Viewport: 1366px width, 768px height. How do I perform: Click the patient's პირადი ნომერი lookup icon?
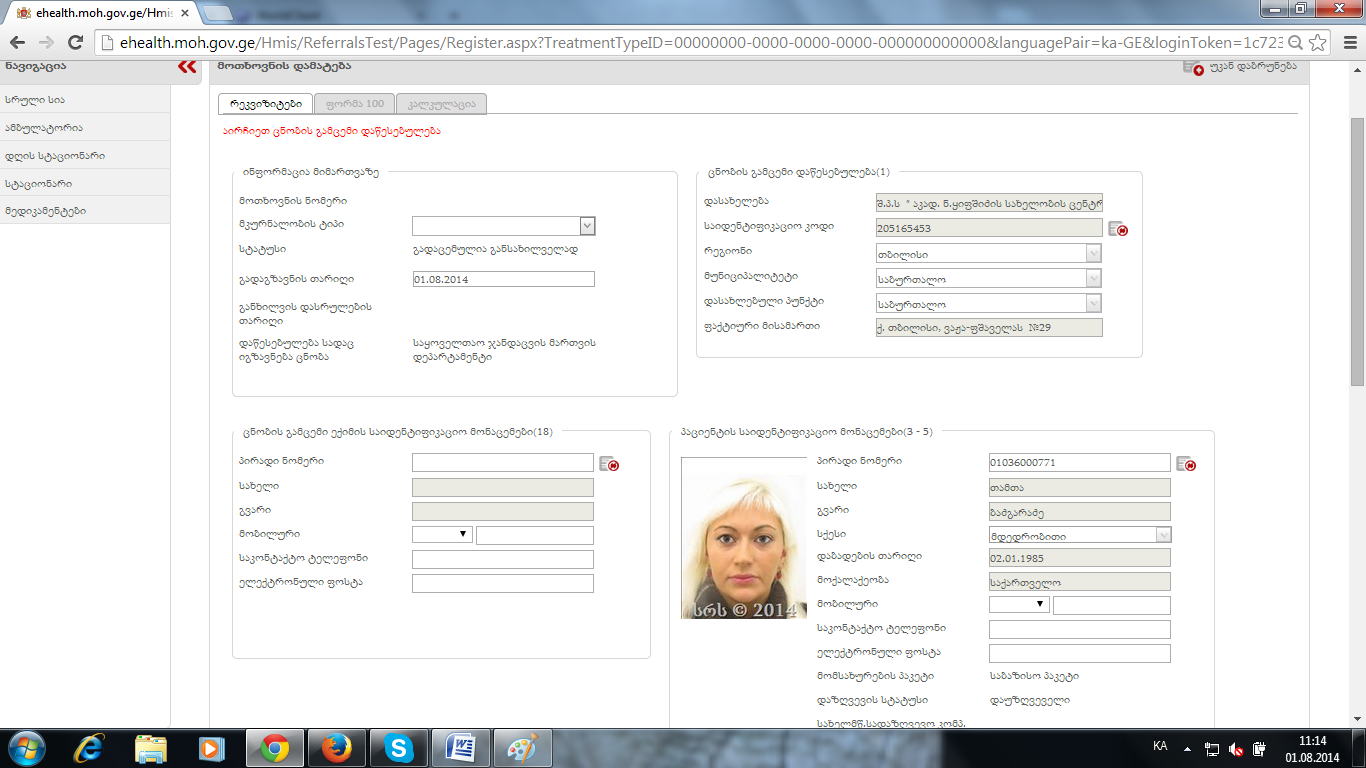(1186, 464)
